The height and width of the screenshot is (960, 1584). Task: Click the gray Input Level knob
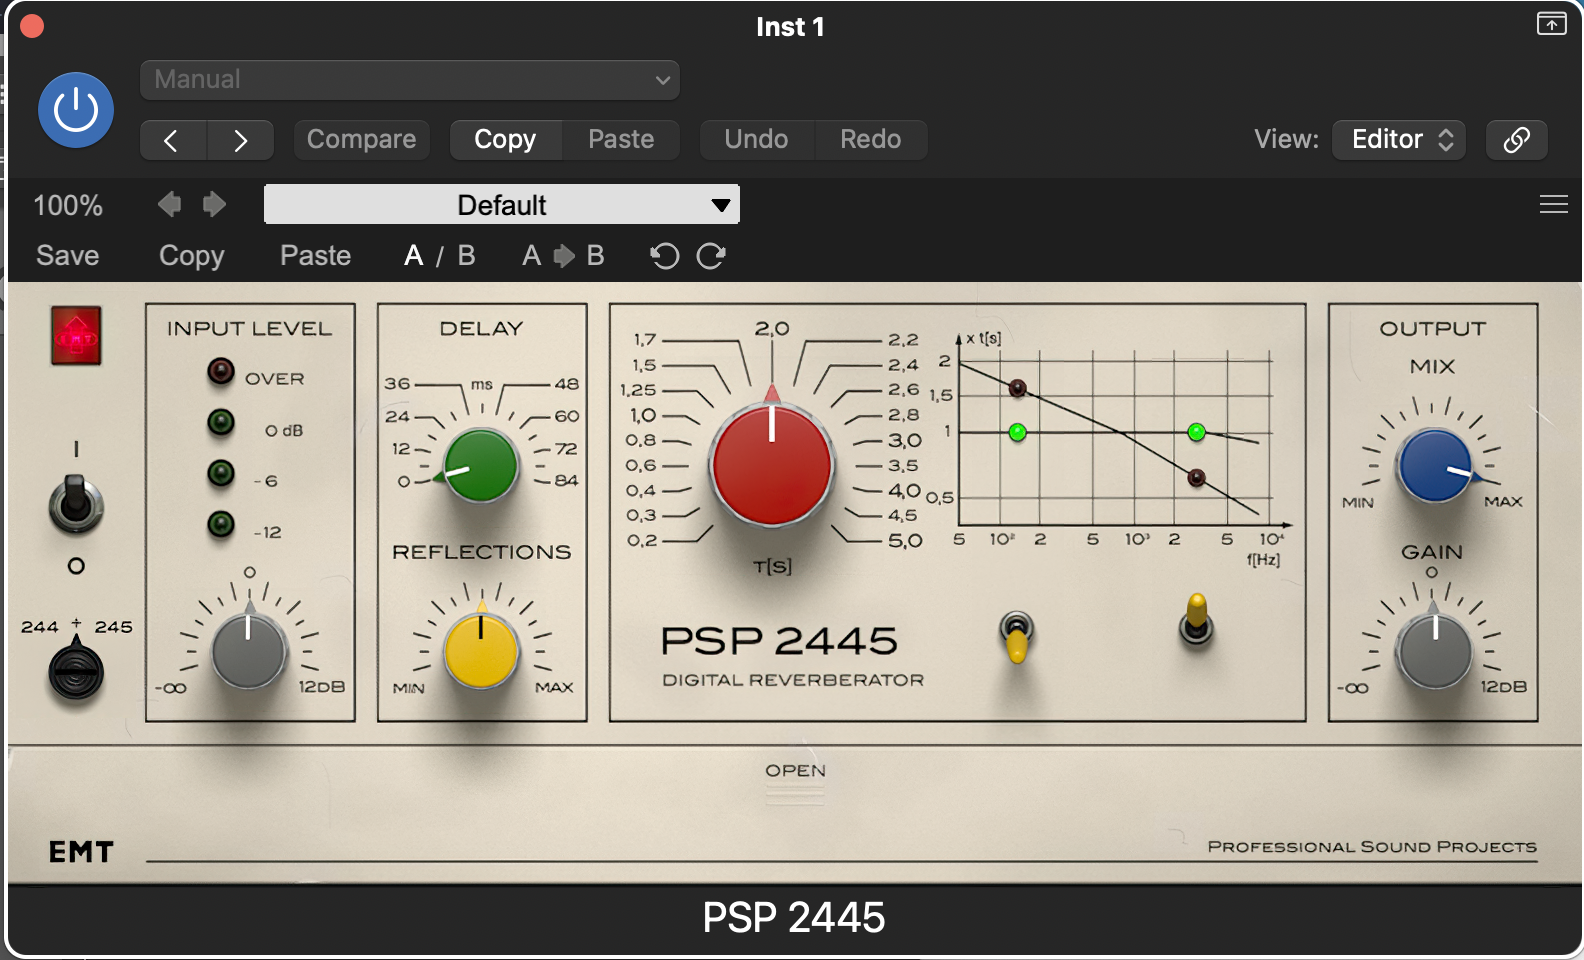[x=249, y=651]
